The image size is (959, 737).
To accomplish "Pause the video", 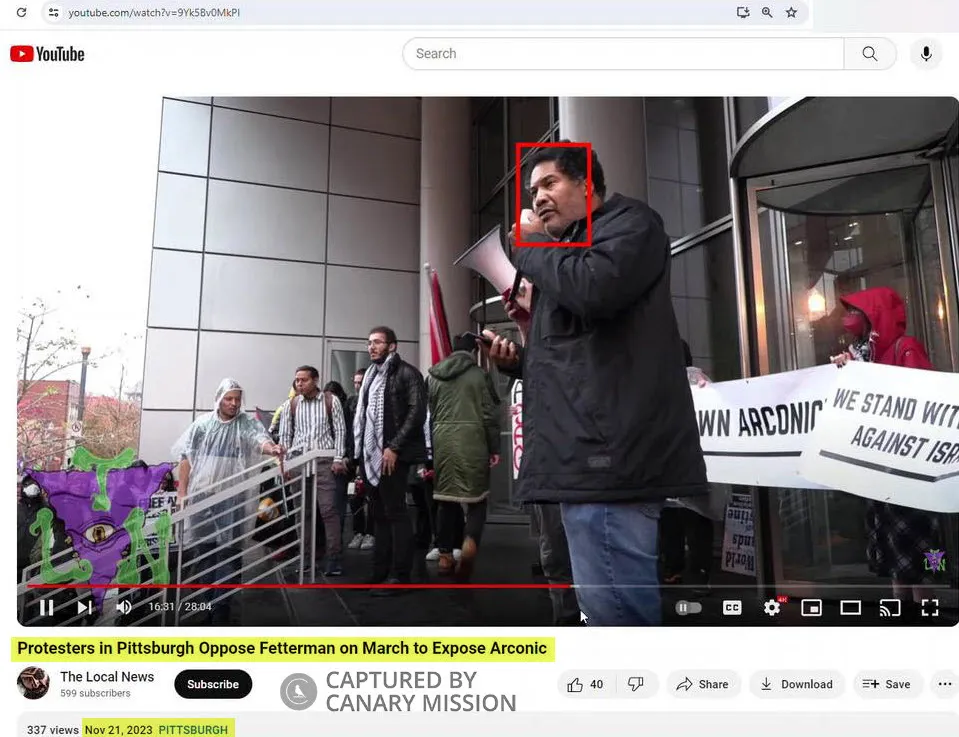I will point(46,607).
